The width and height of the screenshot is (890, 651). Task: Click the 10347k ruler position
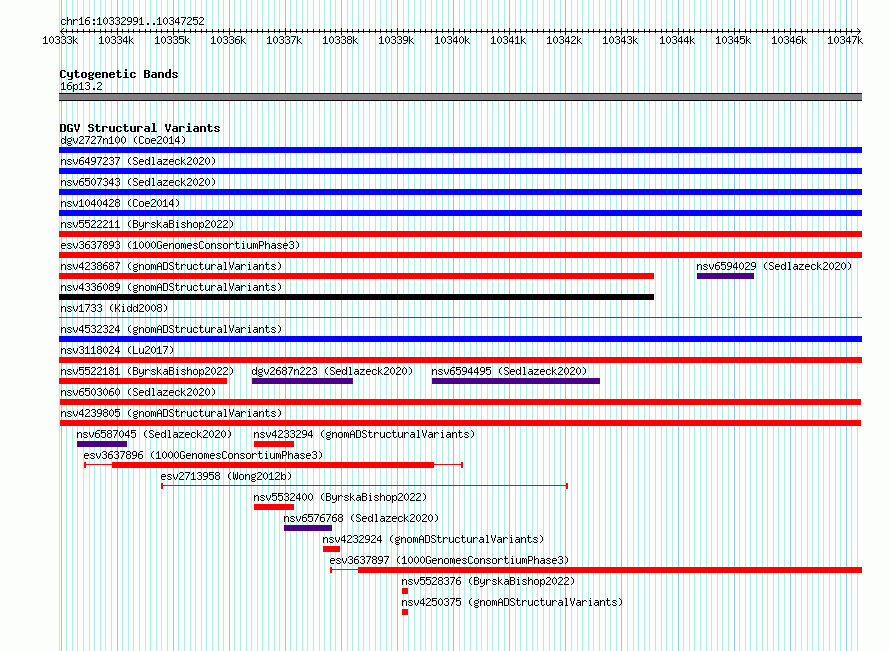click(845, 40)
